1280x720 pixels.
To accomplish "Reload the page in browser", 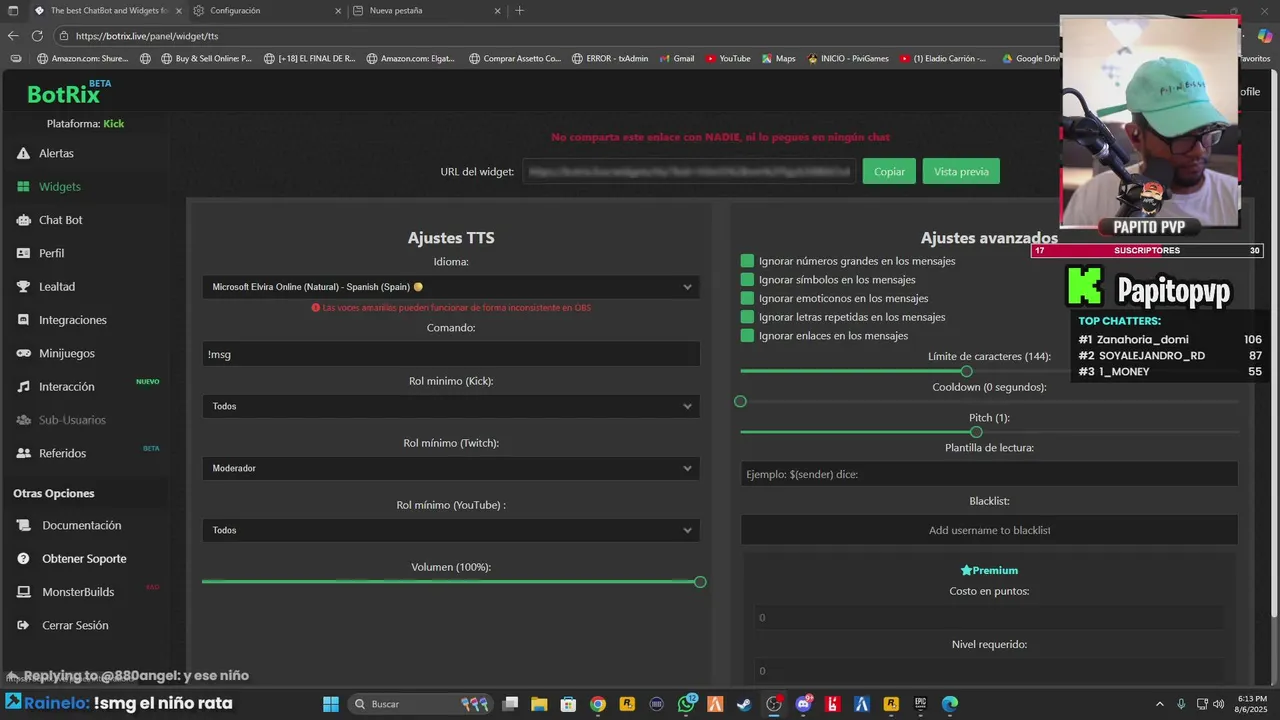I will [37, 36].
